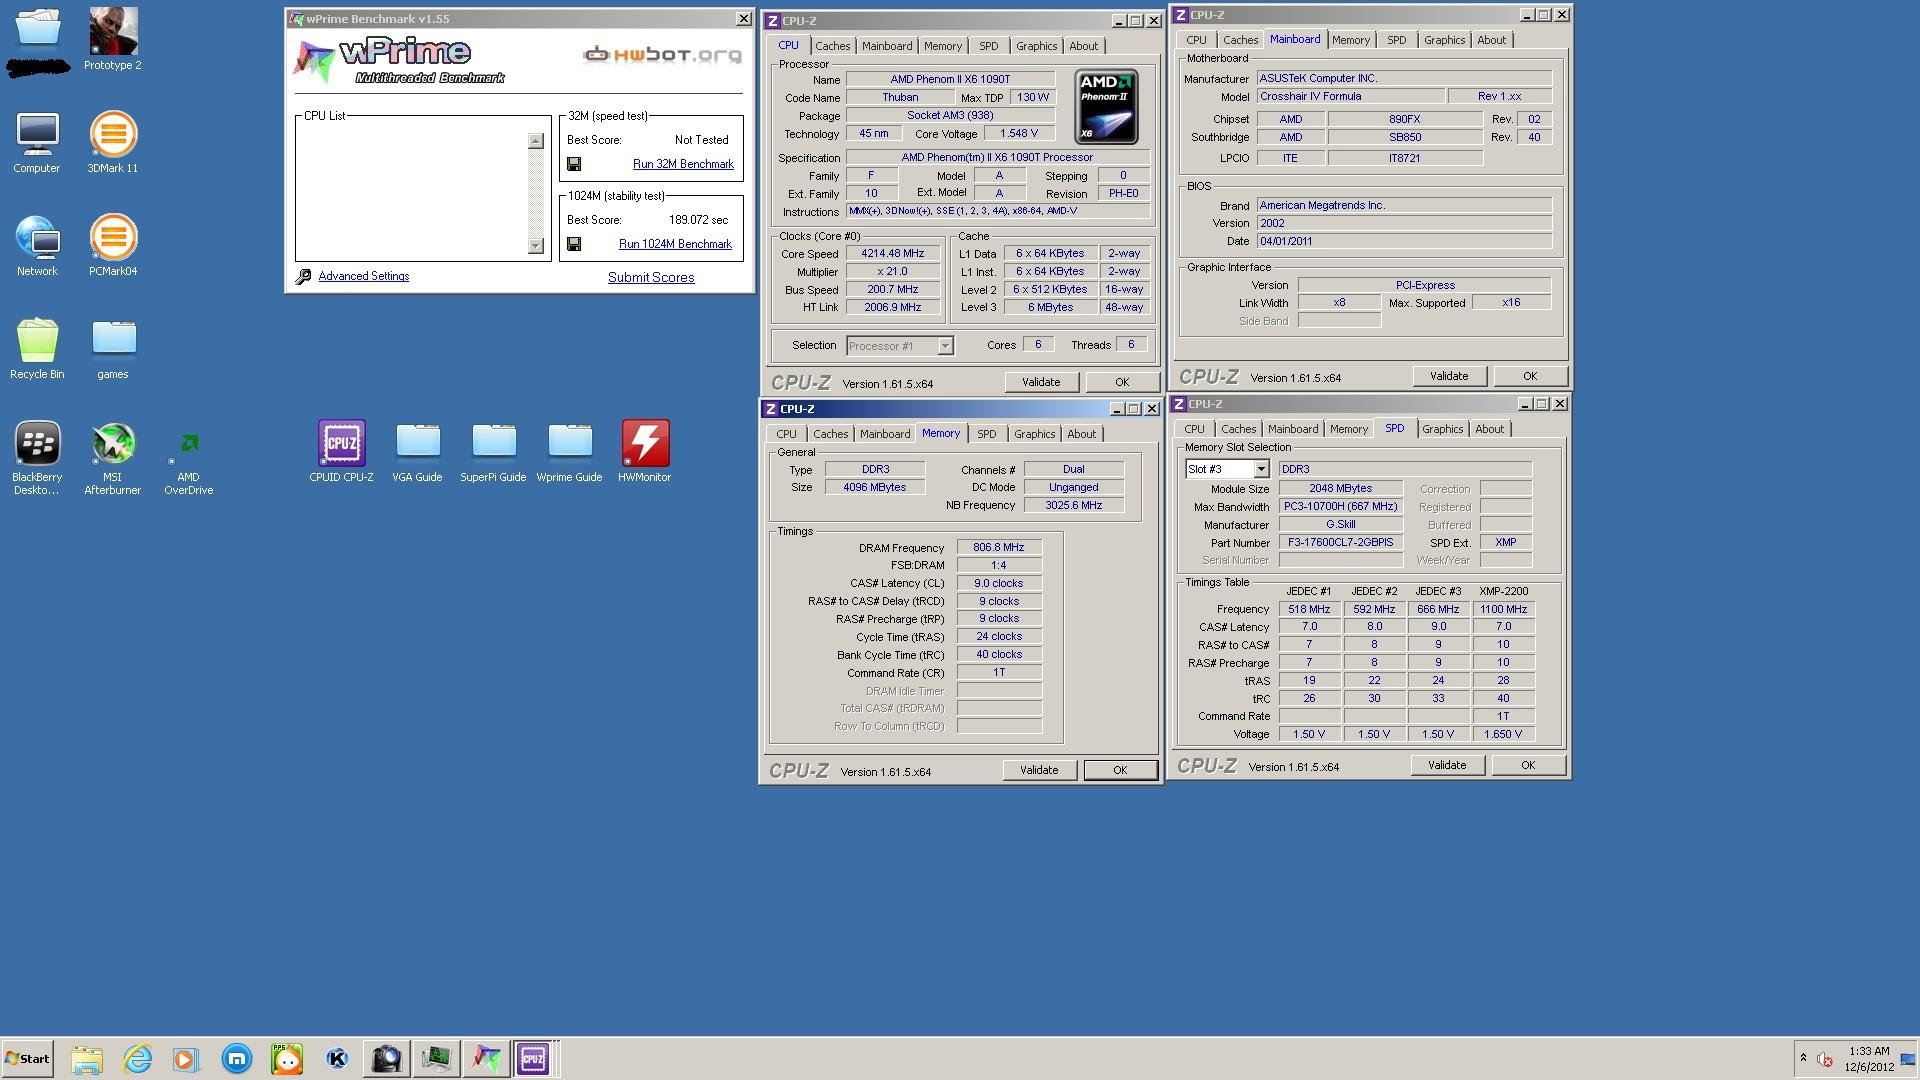Click Validate in CPU-Z processor window

[1041, 382]
